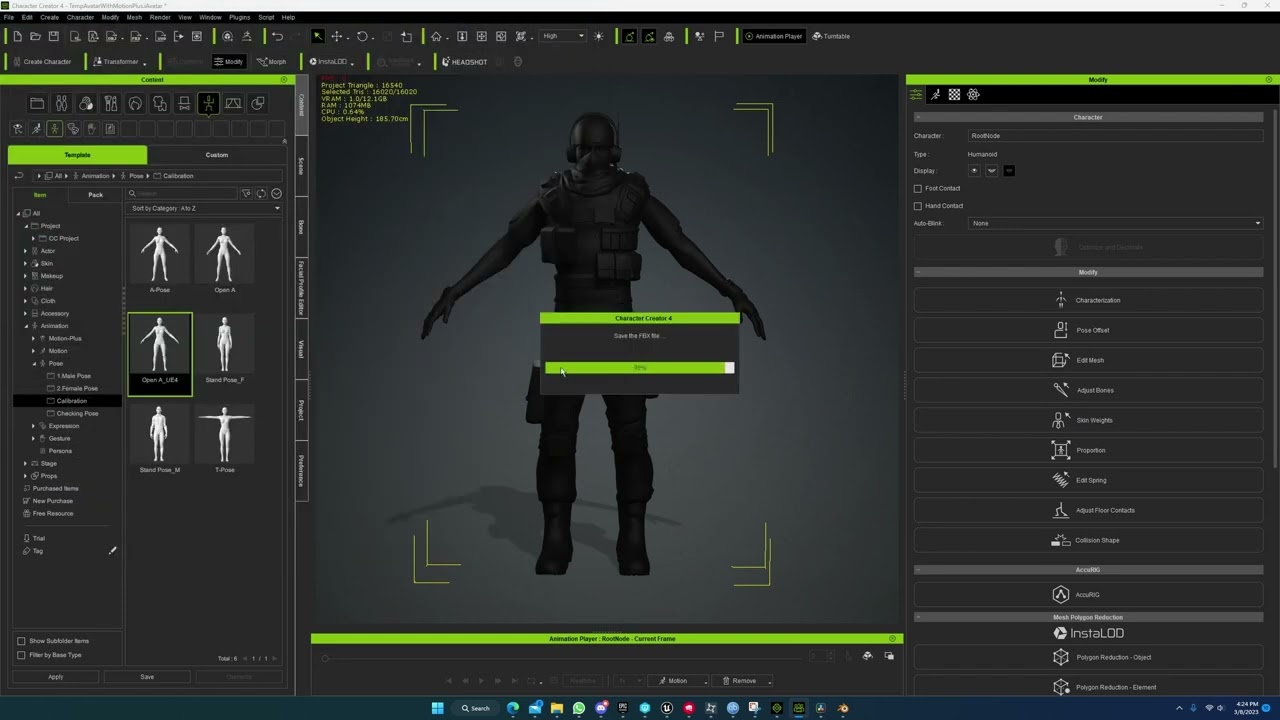Enable the Foot Contact checkbox
The width and height of the screenshot is (1280, 720).
pyautogui.click(x=918, y=188)
